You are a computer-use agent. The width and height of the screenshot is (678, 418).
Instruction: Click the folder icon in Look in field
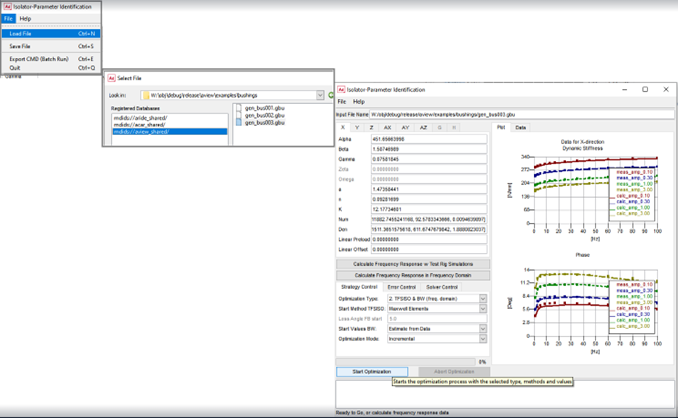[x=146, y=95]
